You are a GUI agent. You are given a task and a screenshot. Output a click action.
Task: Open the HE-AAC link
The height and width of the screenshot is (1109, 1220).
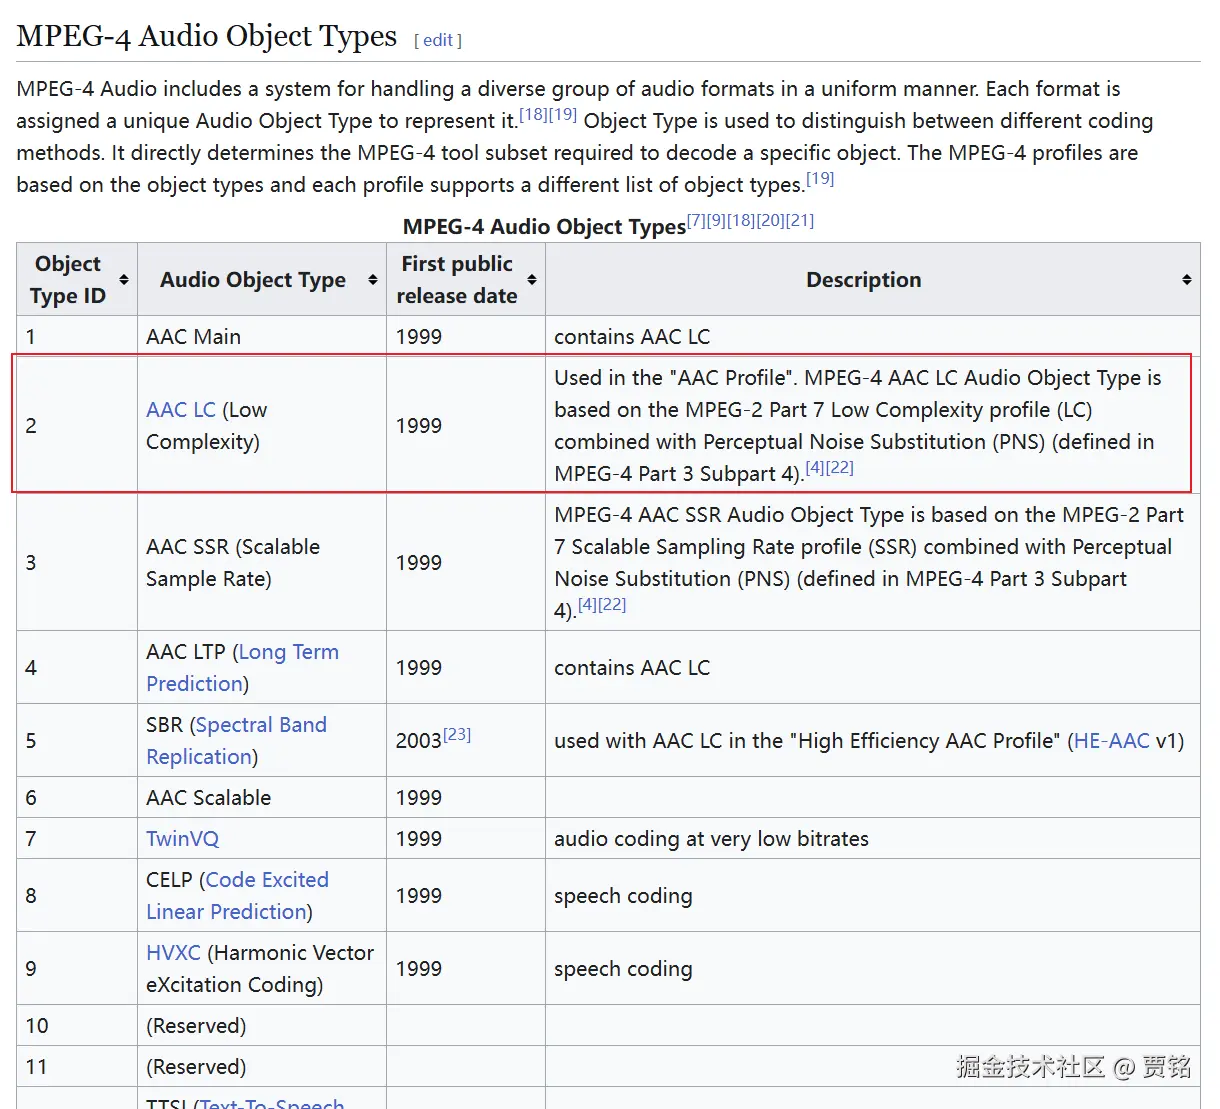(1111, 741)
